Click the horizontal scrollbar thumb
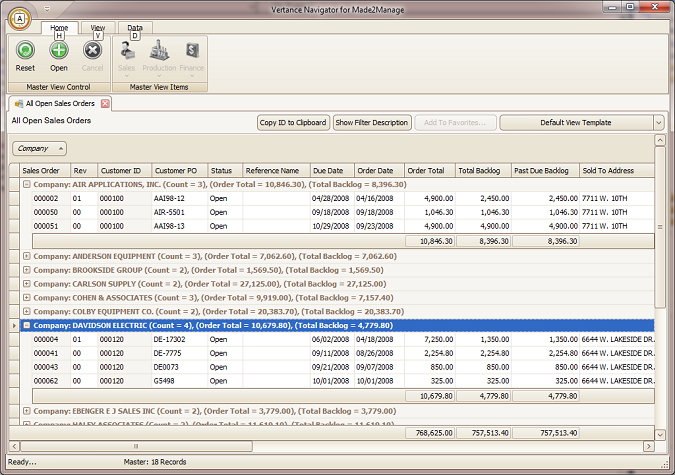Viewport: 675px width, 475px height. [136, 447]
